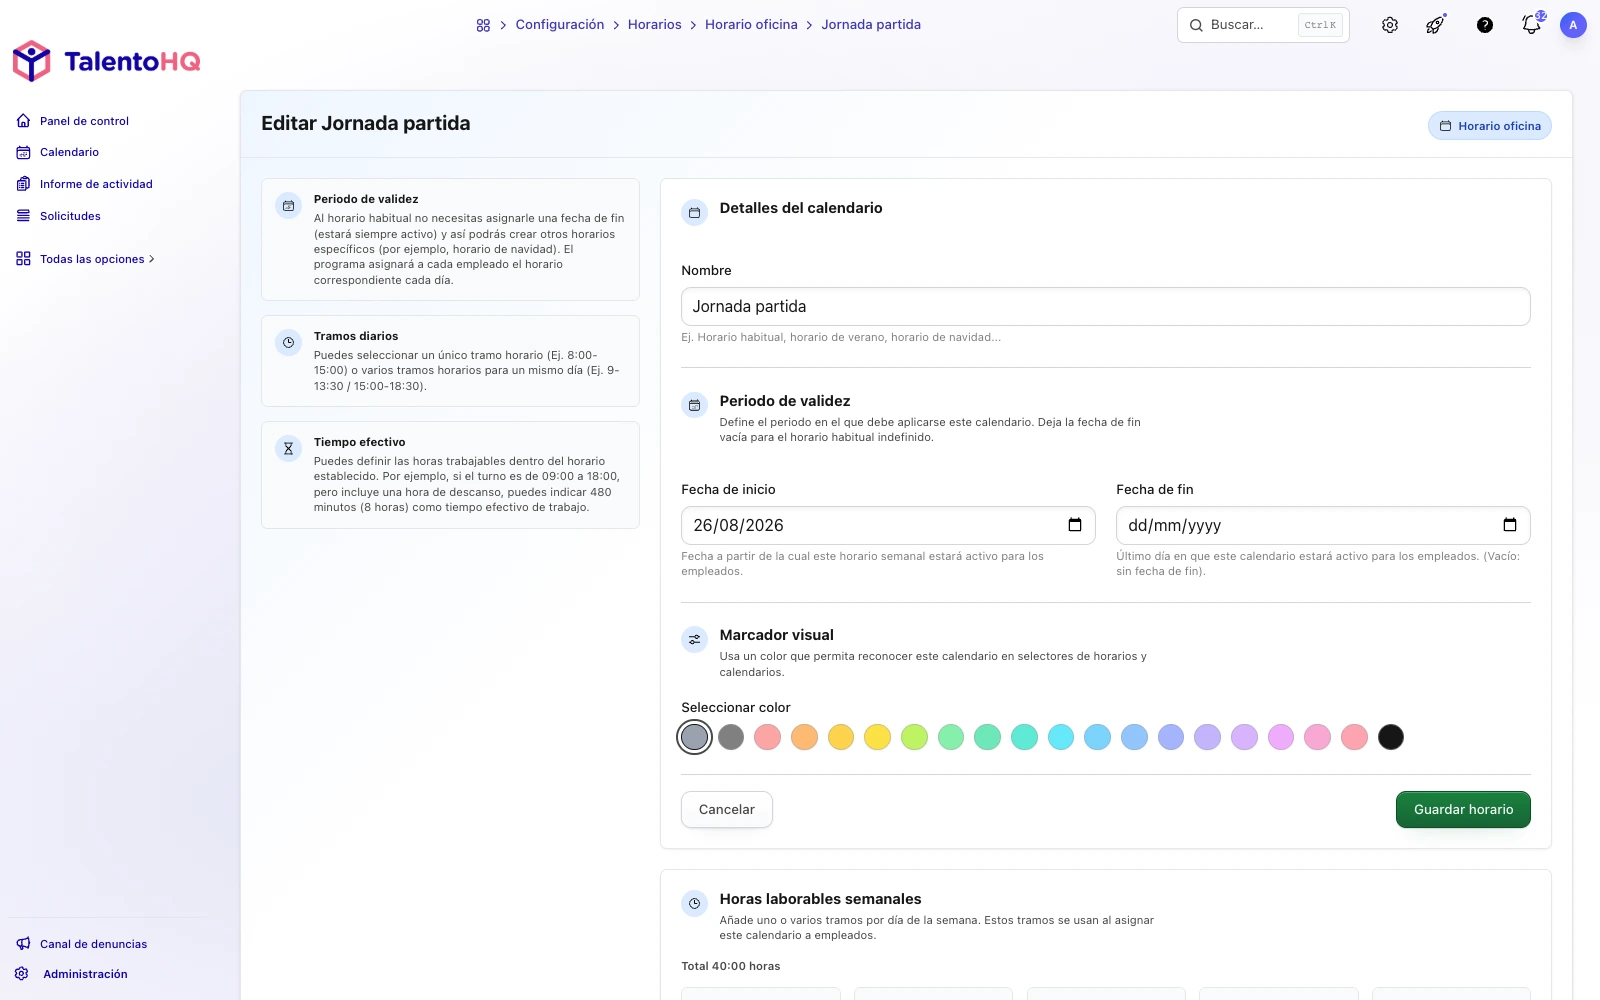Click the 'Total 40:00 horas' text
The width and height of the screenshot is (1600, 1000).
tap(731, 966)
